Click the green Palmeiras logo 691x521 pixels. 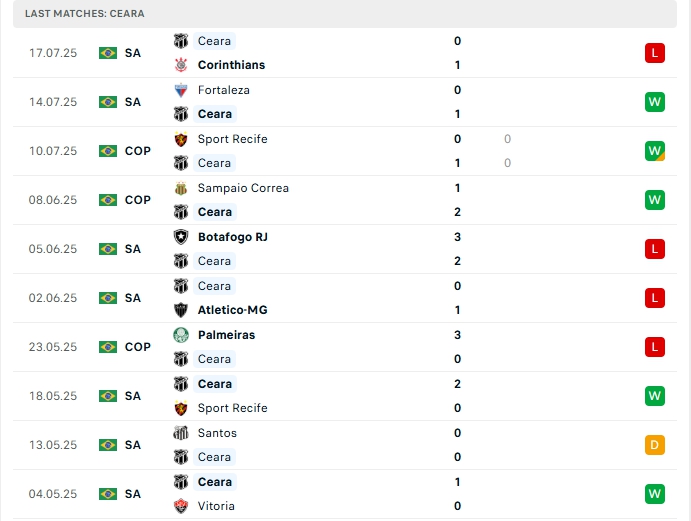[181, 335]
